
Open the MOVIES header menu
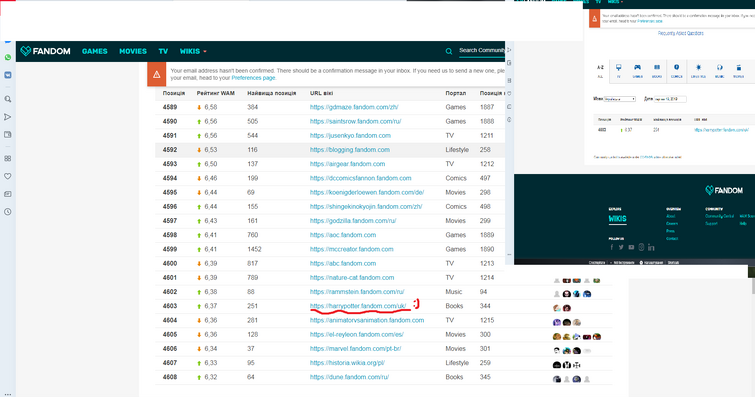coord(133,51)
